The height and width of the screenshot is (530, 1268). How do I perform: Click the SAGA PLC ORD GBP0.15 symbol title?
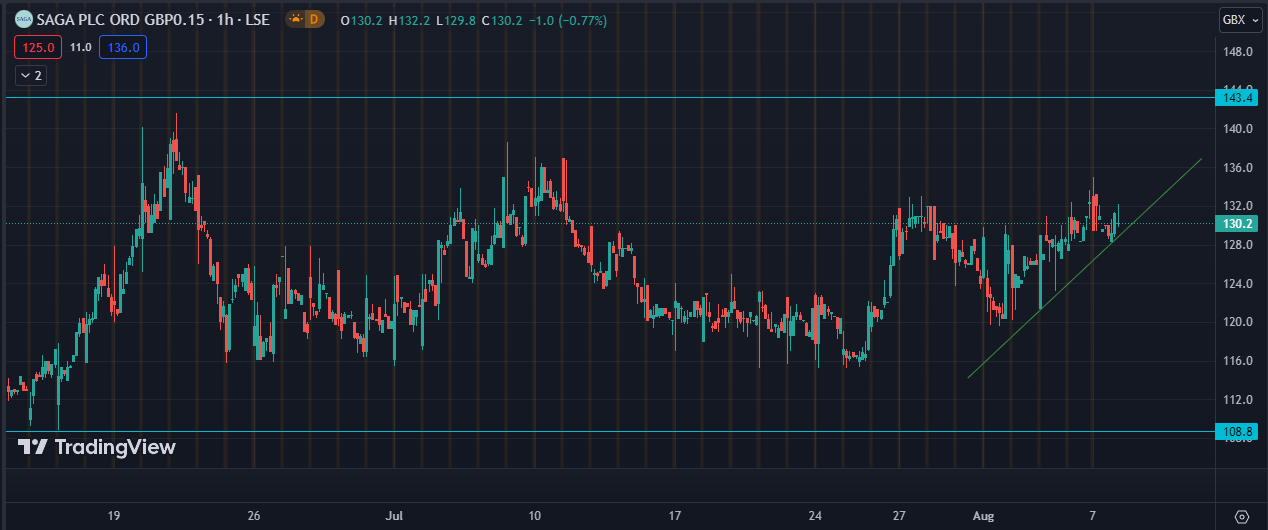(x=153, y=19)
